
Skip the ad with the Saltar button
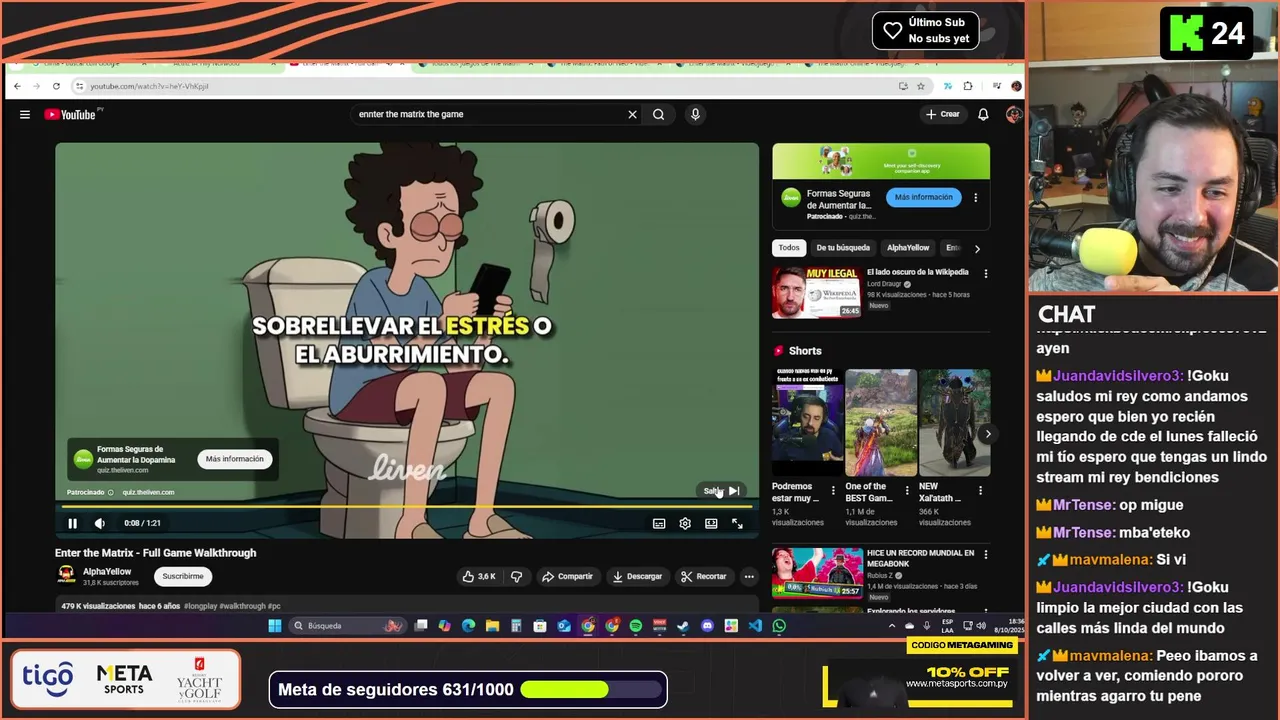pyautogui.click(x=721, y=491)
